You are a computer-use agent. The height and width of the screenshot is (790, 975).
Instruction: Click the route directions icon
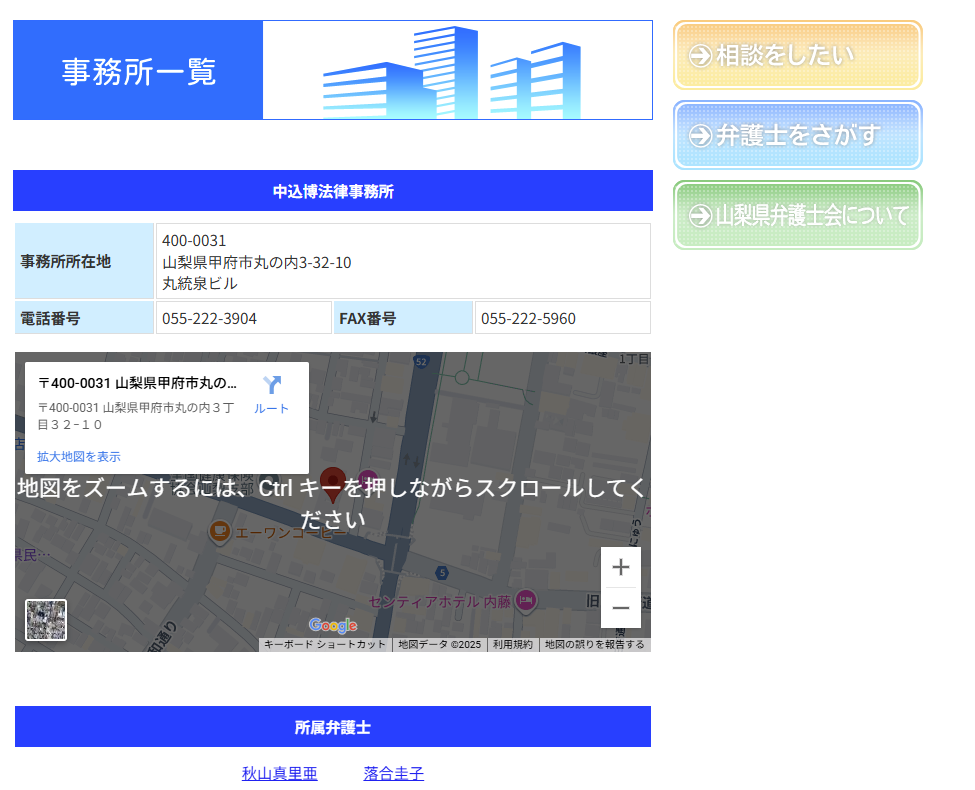pyautogui.click(x=271, y=386)
